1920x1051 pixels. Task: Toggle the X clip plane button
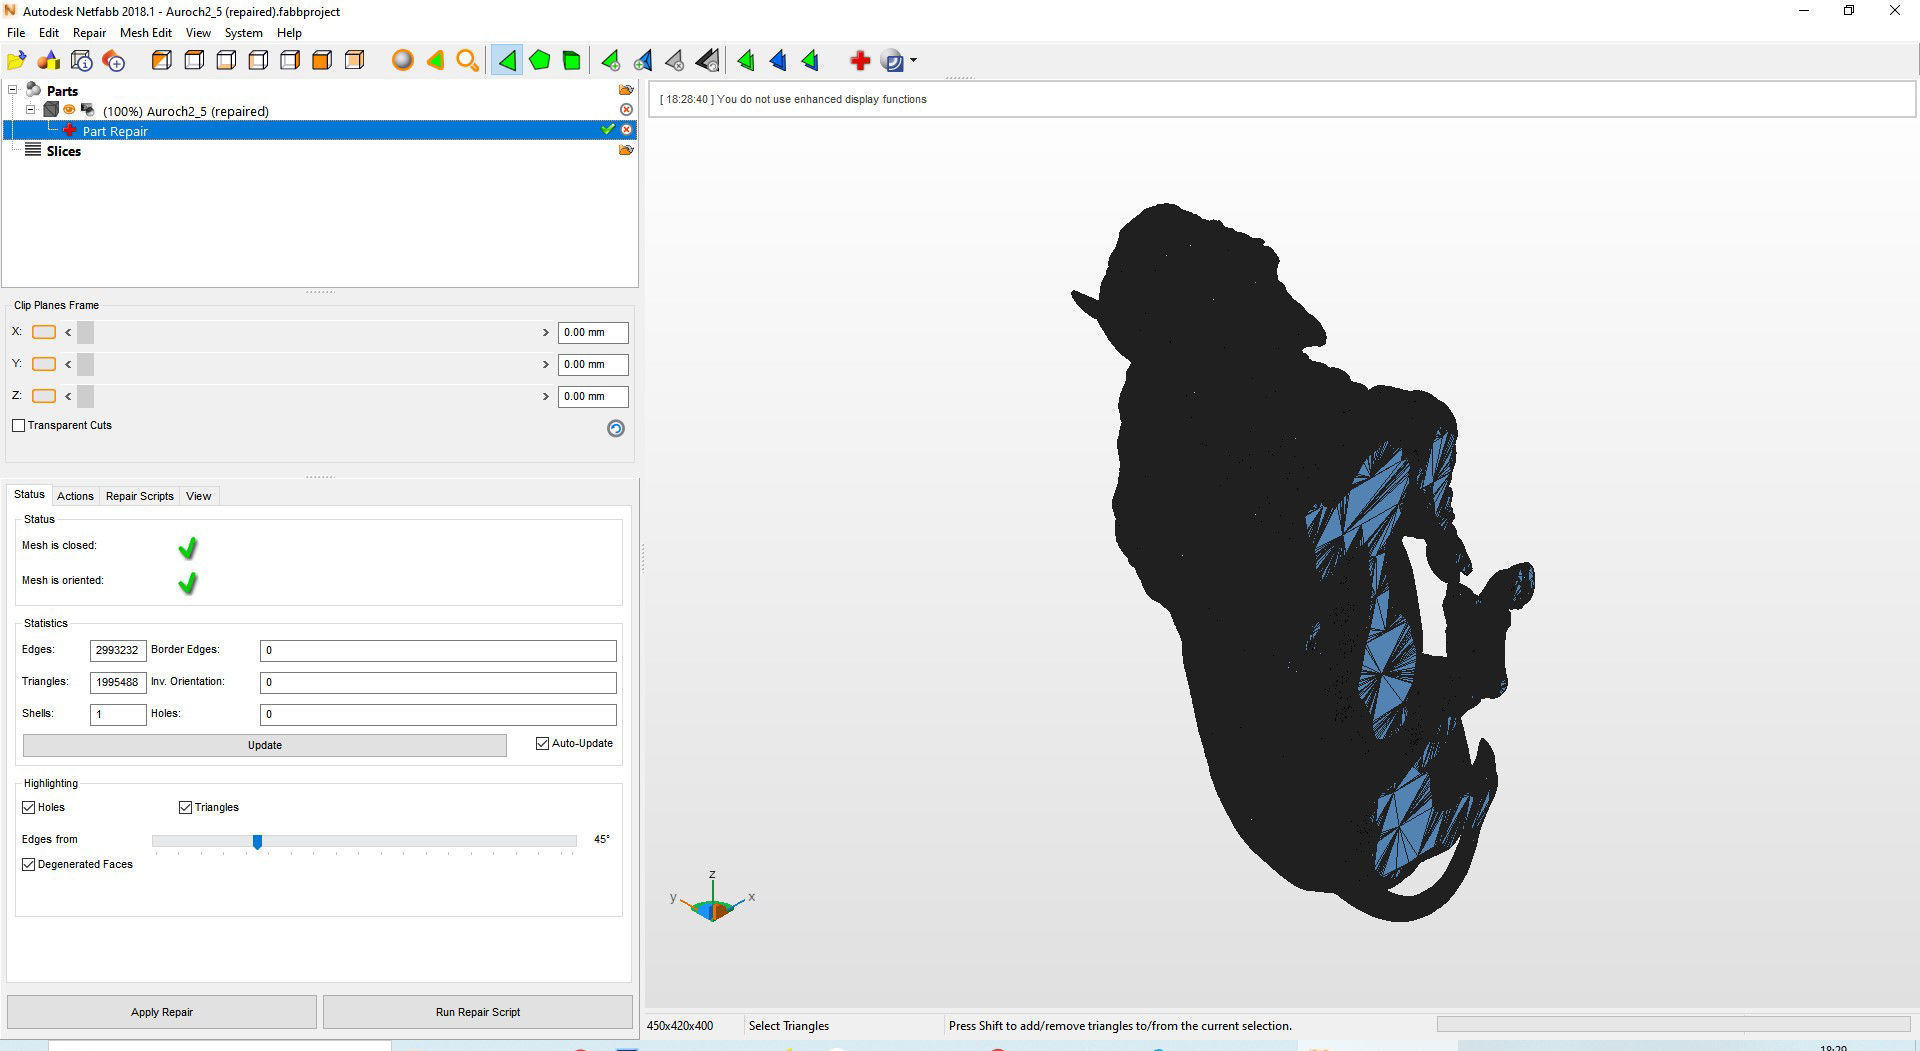pyautogui.click(x=44, y=332)
